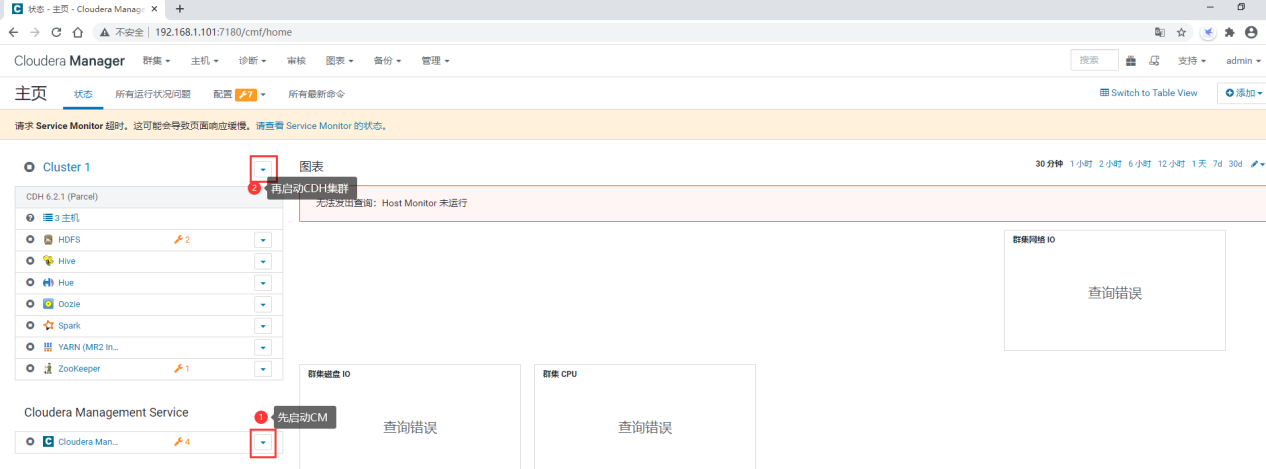This screenshot has height=469, width=1266.
Task: Click the Cluster 1 status circle icon
Action: 30,167
